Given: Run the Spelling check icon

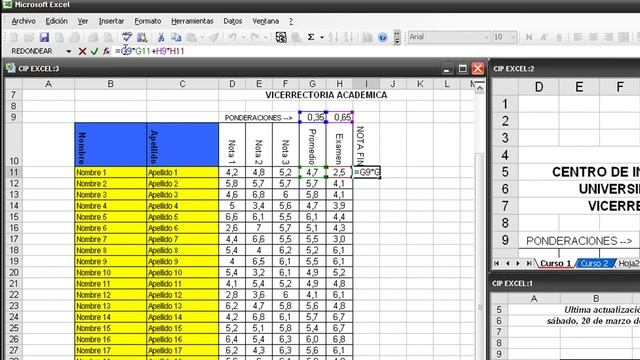Looking at the screenshot, I should pos(127,37).
